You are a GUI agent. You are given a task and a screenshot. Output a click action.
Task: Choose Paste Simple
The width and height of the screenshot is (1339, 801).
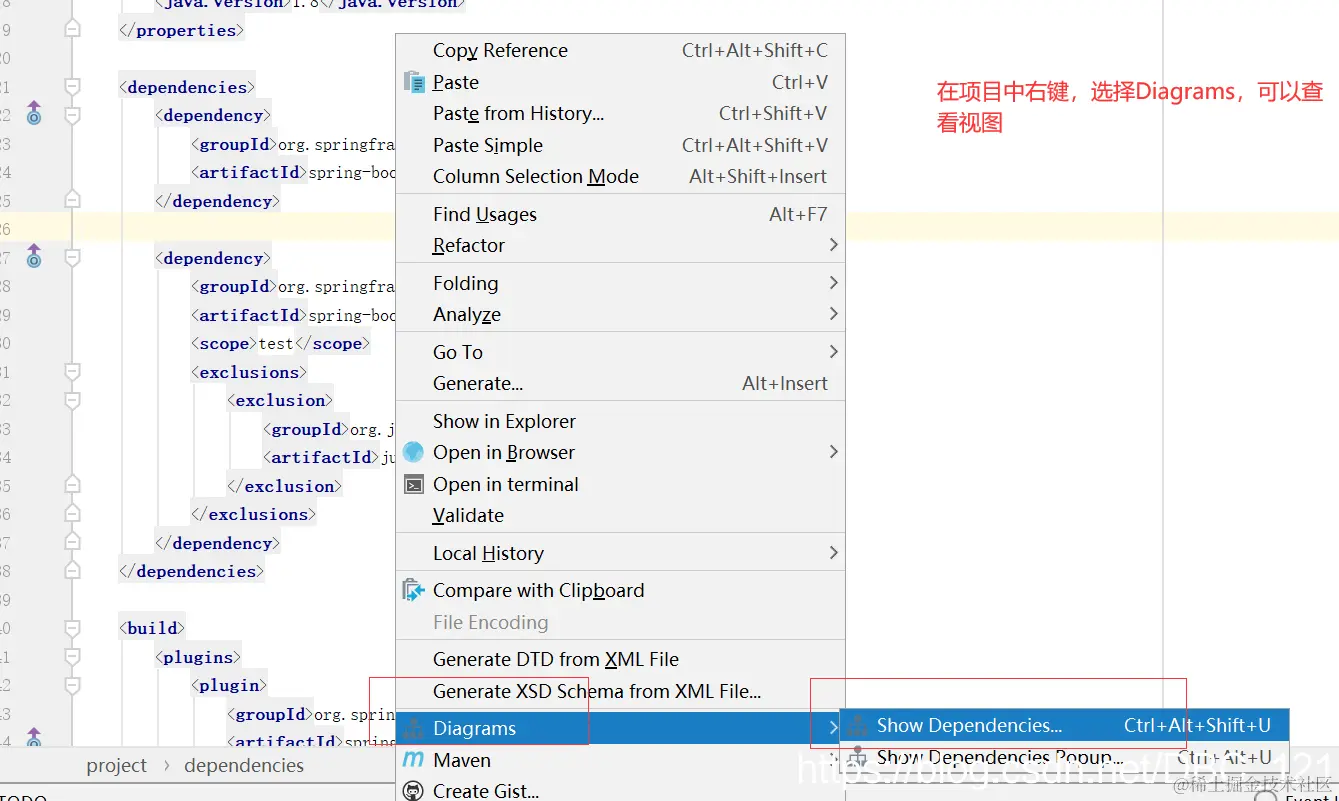click(621, 145)
